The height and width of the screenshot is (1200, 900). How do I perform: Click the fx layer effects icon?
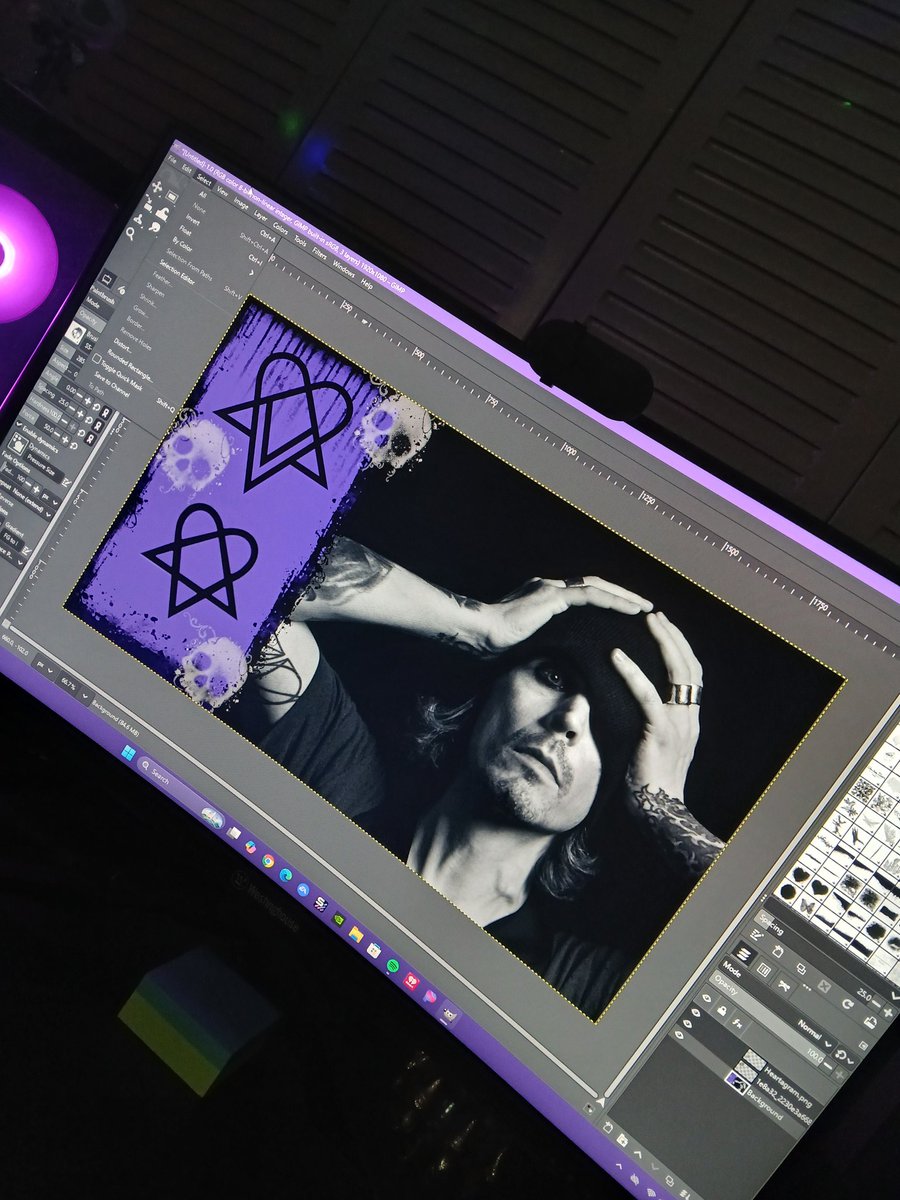click(737, 1023)
